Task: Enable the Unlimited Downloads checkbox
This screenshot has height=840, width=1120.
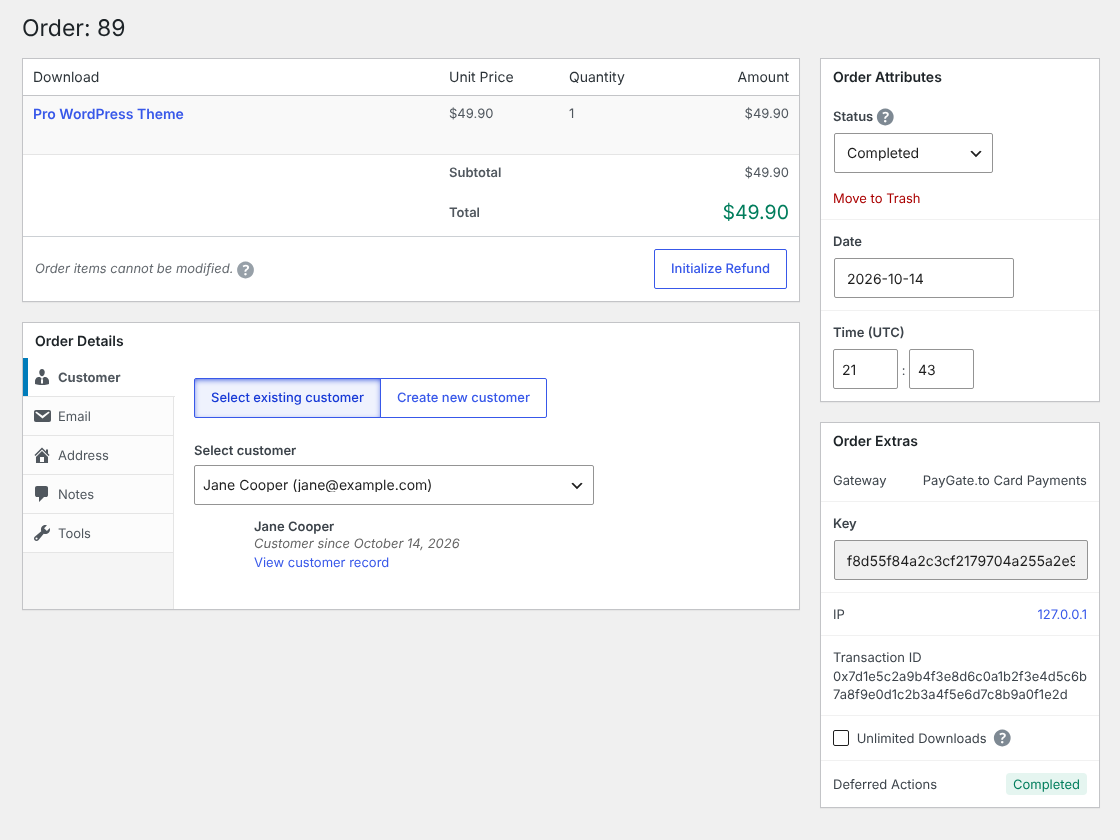Action: 841,739
